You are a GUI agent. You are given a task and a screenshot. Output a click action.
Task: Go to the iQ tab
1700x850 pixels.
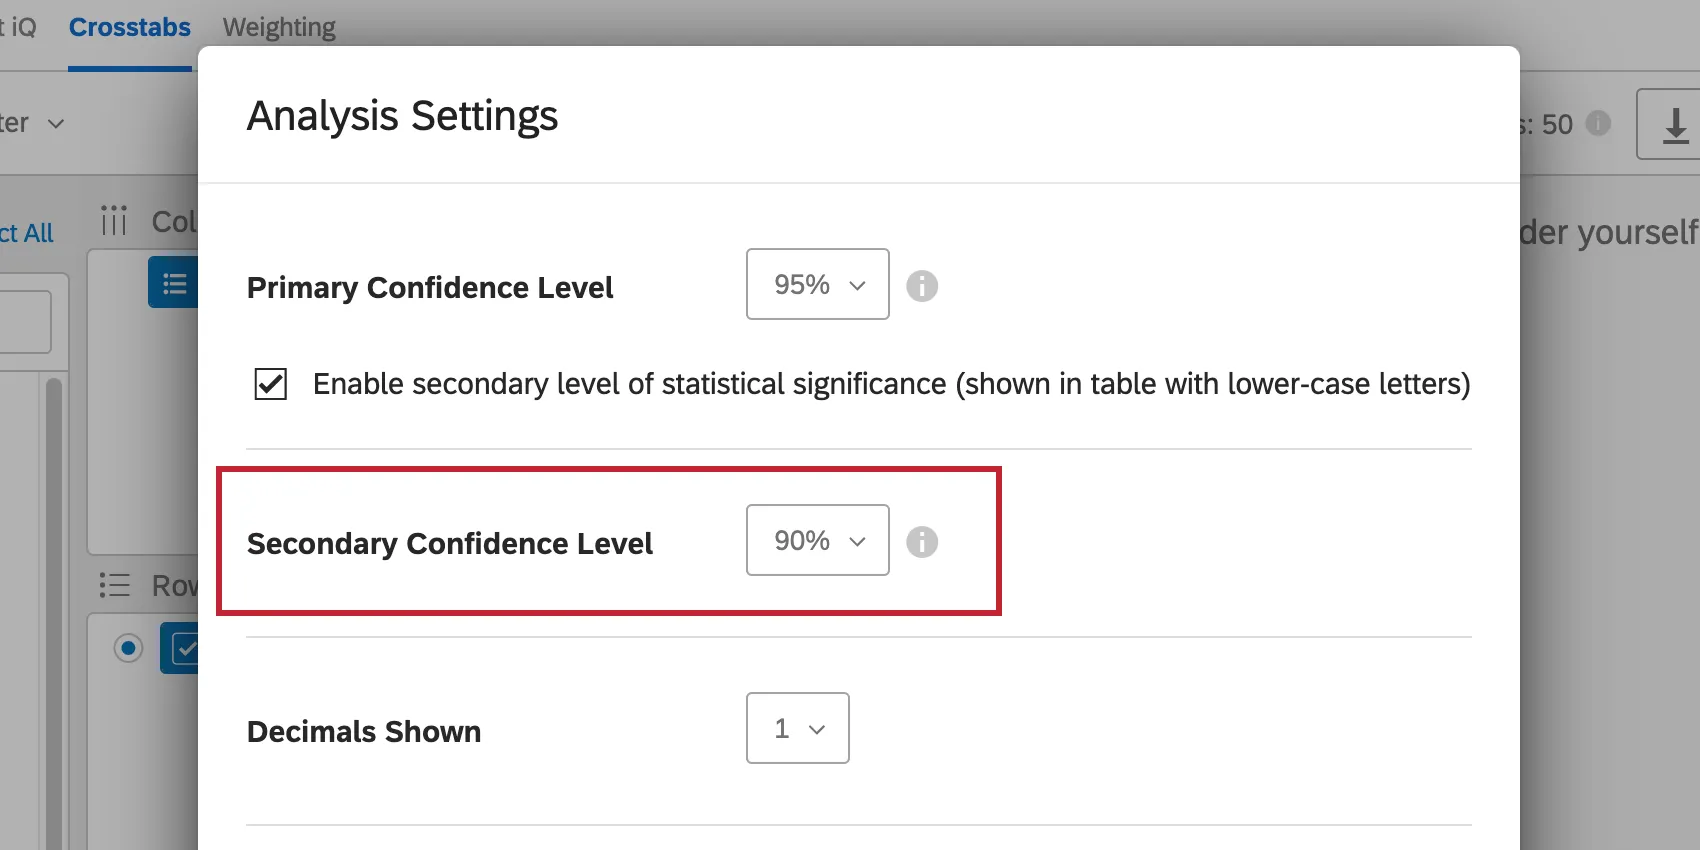click(19, 27)
